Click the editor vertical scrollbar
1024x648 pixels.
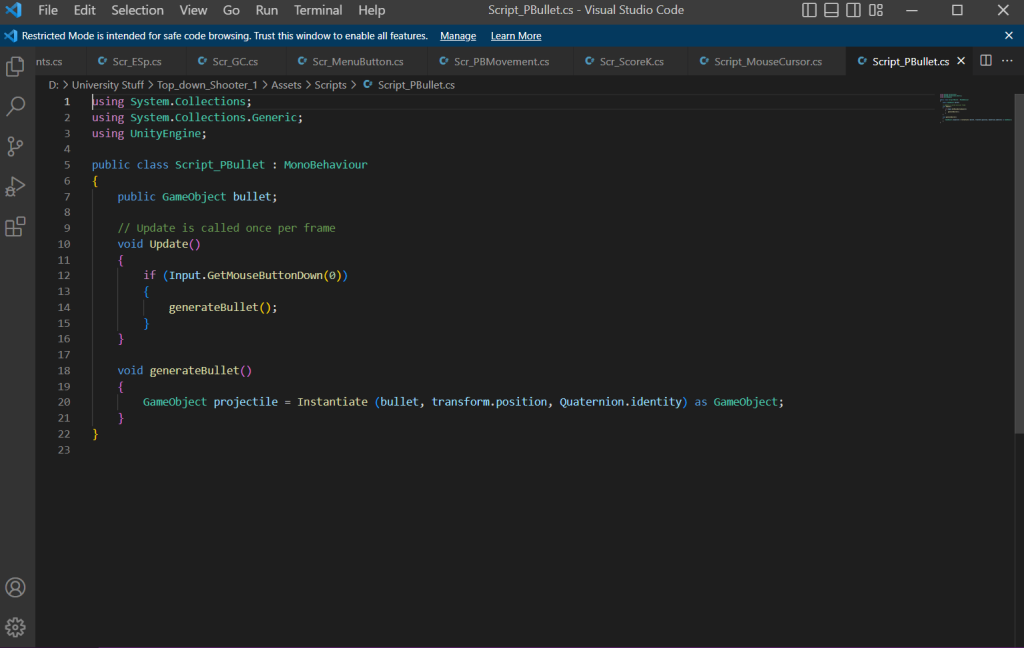[x=1019, y=260]
